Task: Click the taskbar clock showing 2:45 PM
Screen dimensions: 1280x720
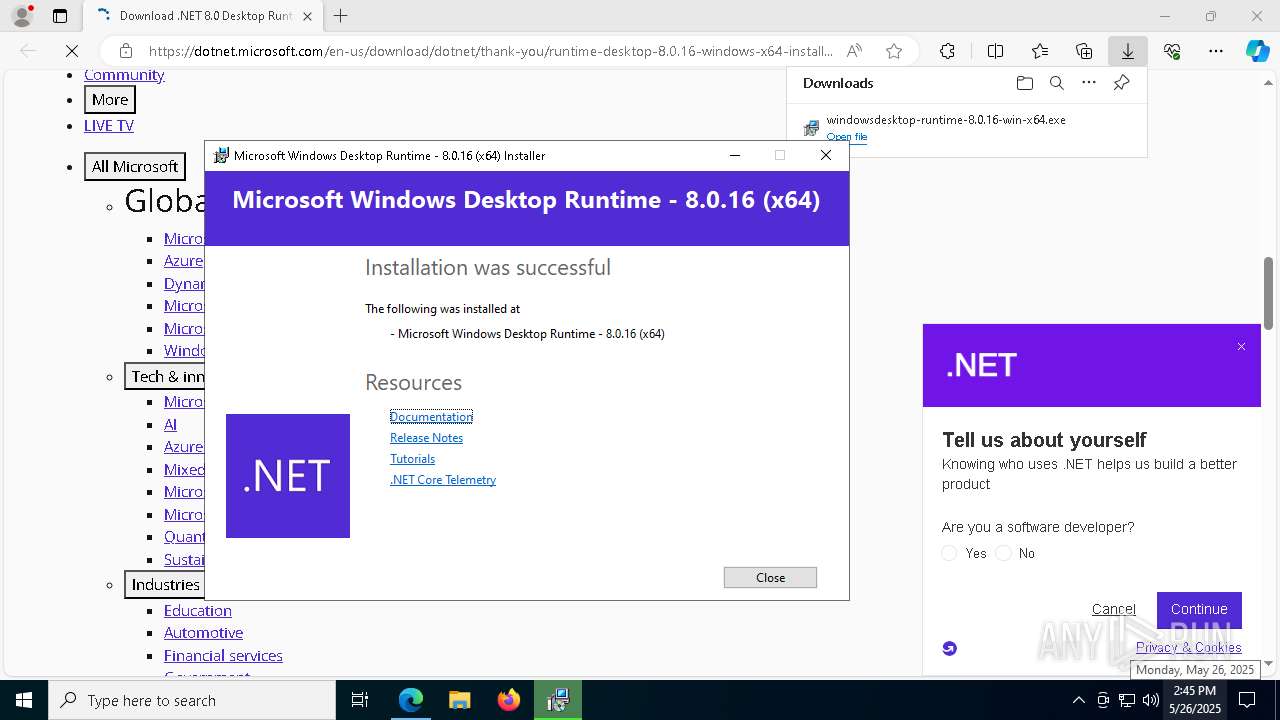Action: click(x=1195, y=700)
